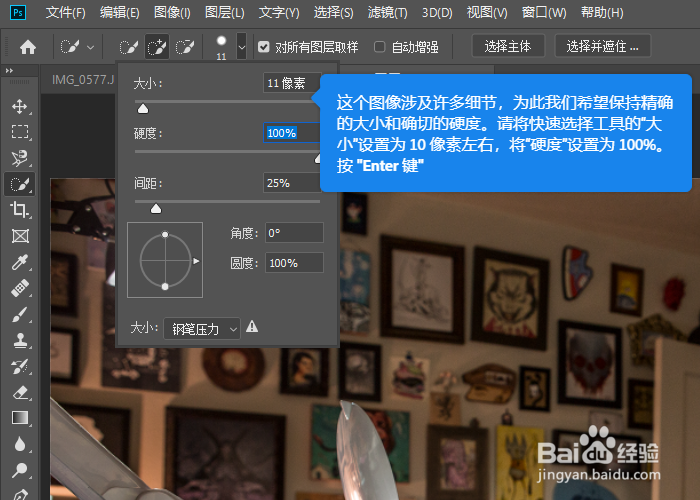Select the Rectangular Marquee tool
Screen dimensions: 700x500
point(20,132)
